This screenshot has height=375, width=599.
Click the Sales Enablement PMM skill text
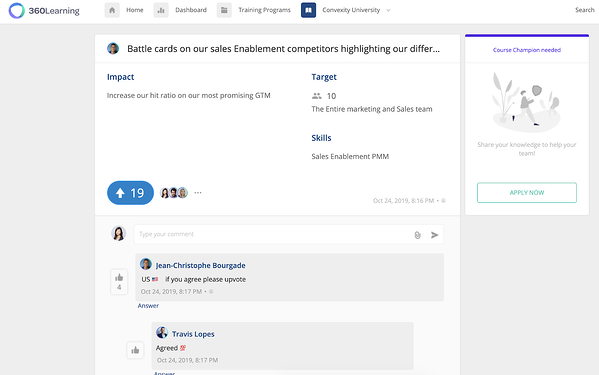[x=350, y=156]
